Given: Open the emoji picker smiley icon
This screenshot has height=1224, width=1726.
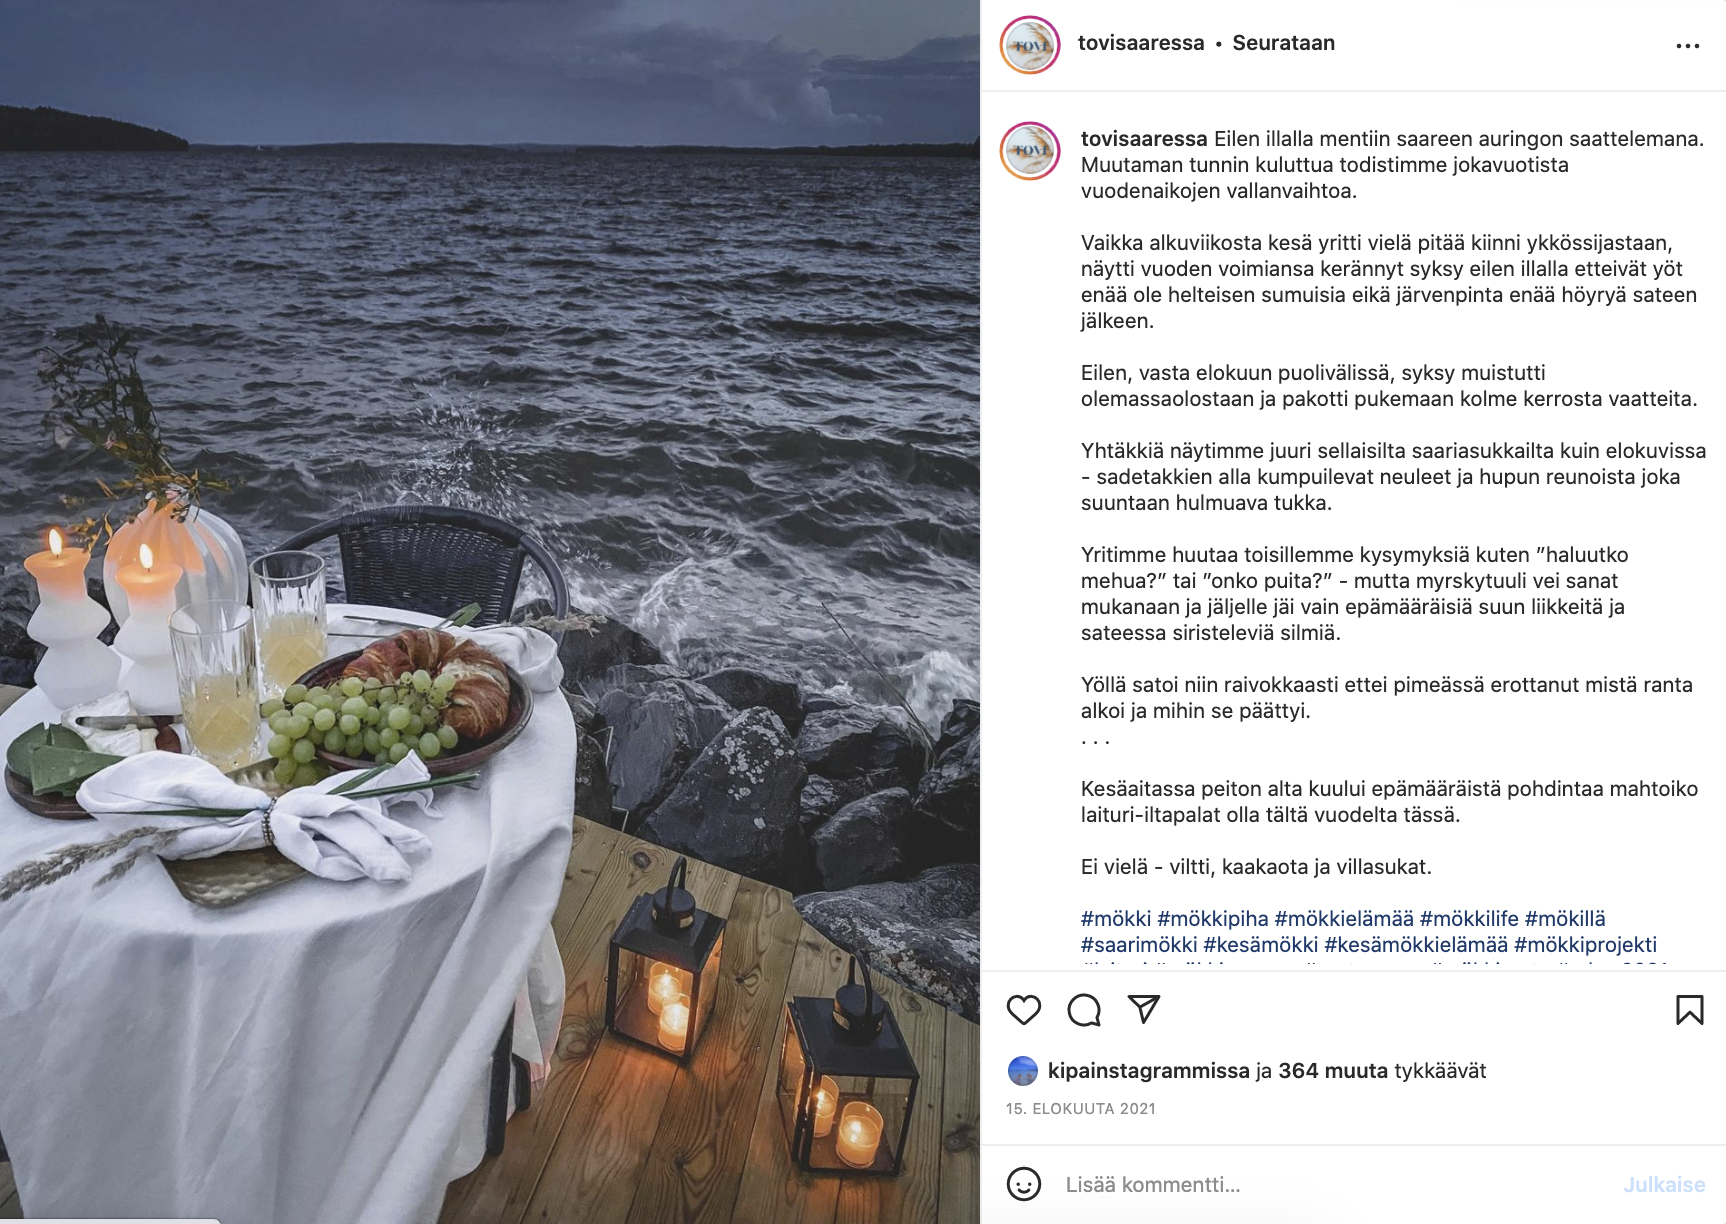Looking at the screenshot, I should (x=1024, y=1184).
